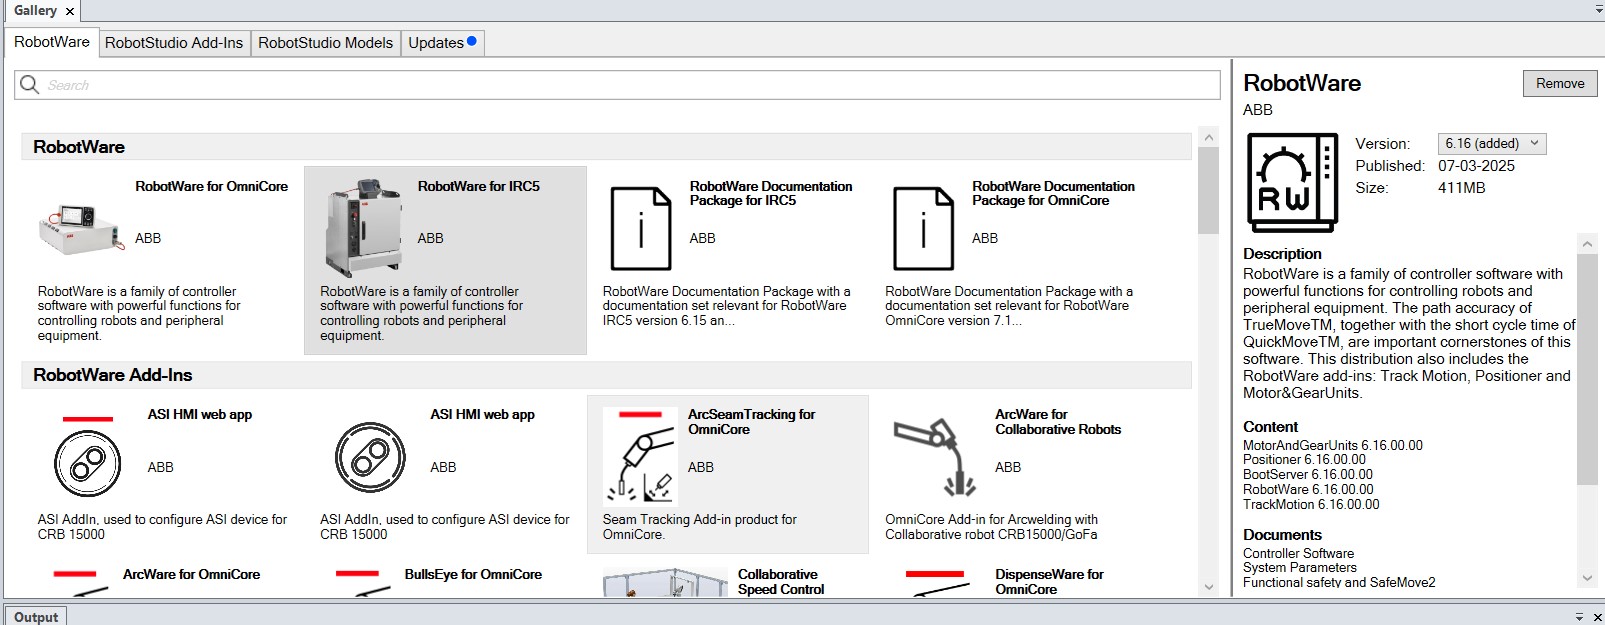Click the second ASI HMI web app icon
Screen dimensions: 1605x625
tap(370, 458)
